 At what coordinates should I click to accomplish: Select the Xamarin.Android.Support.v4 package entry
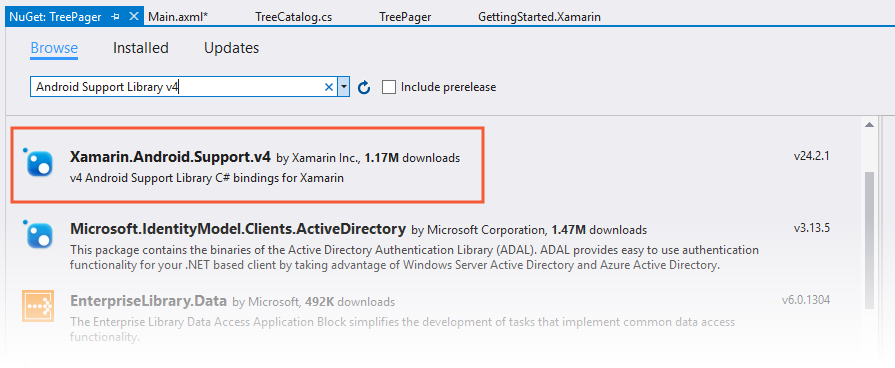pyautogui.click(x=248, y=164)
